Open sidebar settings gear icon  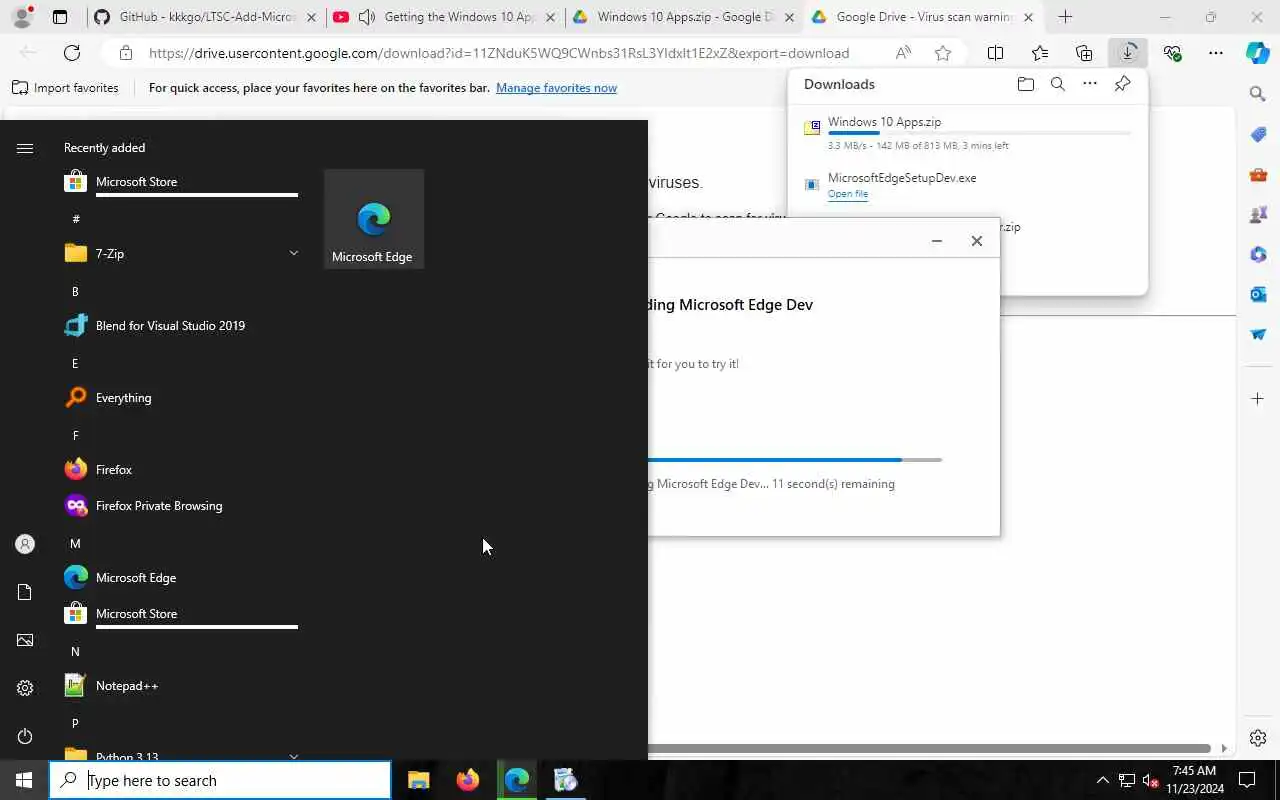pyautogui.click(x=1258, y=738)
